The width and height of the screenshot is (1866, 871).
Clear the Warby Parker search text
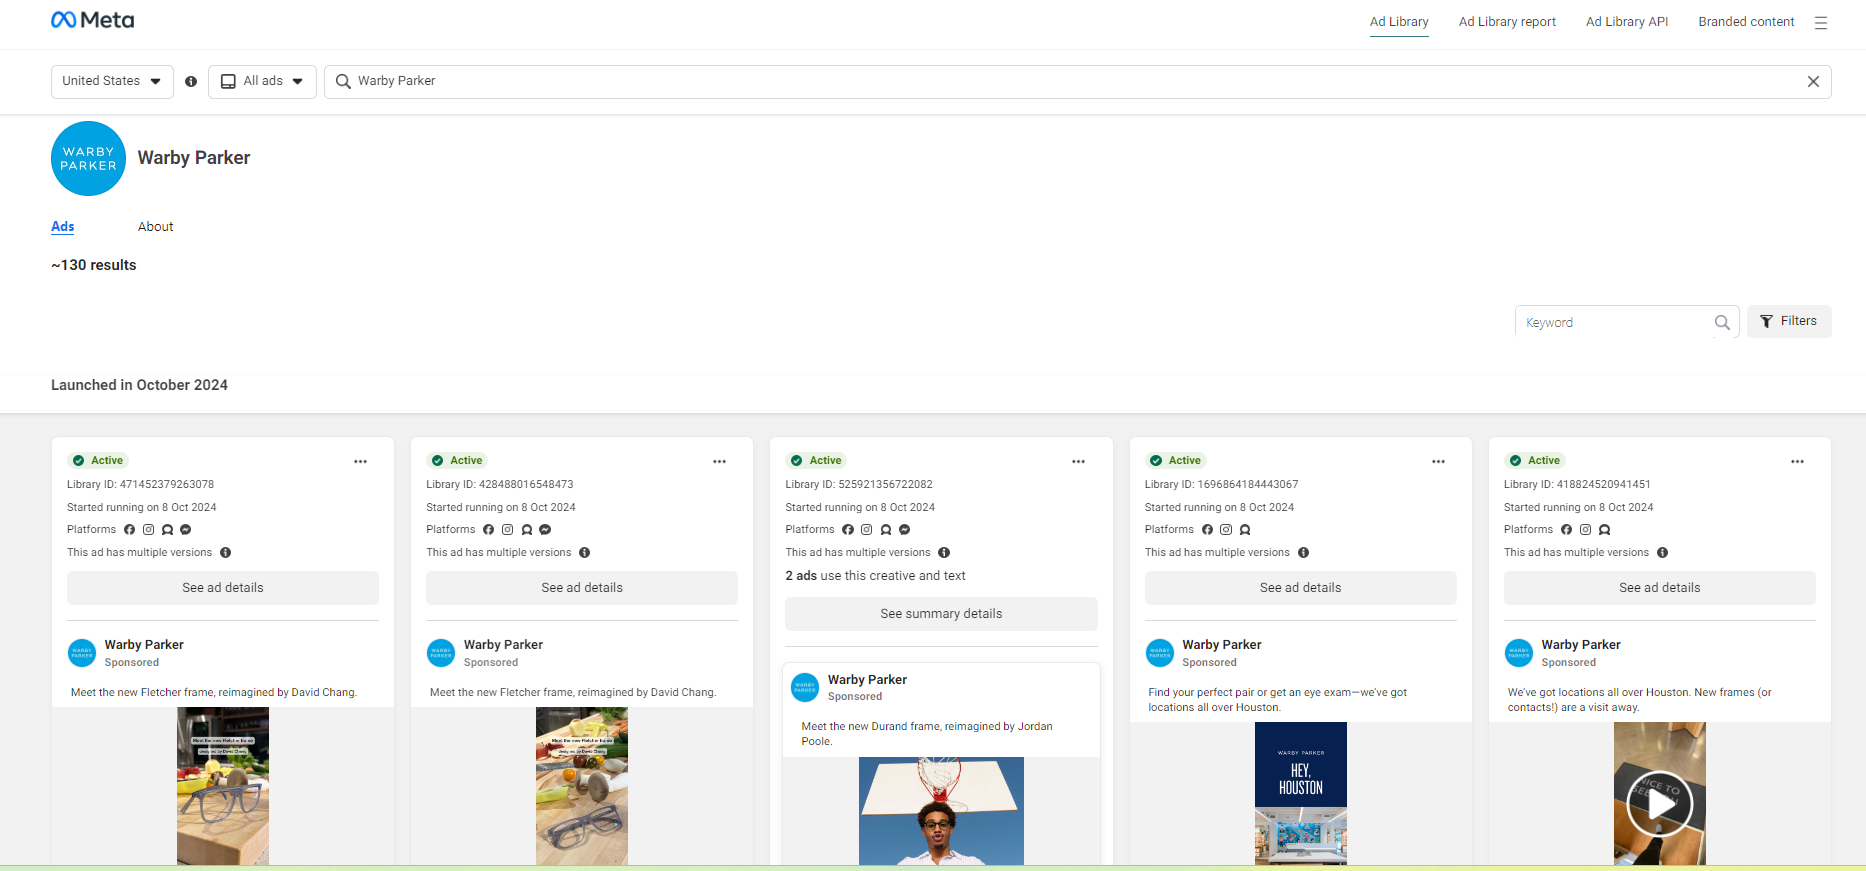1813,82
